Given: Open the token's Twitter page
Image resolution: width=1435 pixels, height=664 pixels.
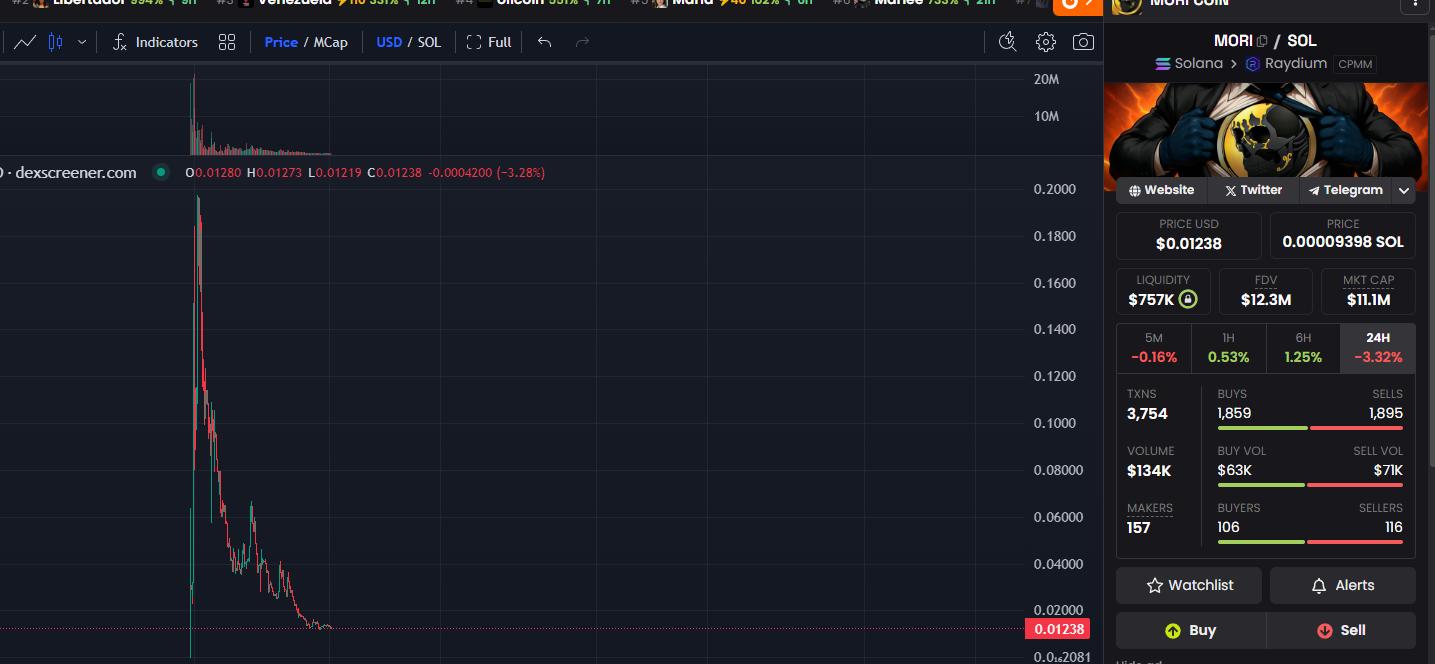Looking at the screenshot, I should coord(1253,190).
